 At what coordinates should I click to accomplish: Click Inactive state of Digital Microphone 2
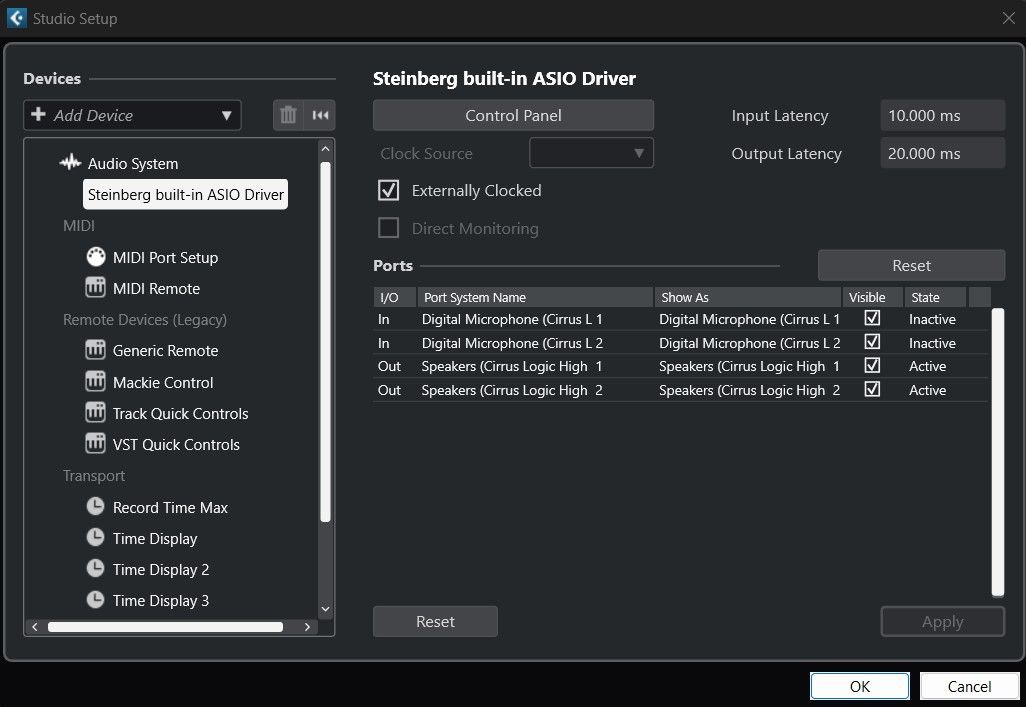click(x=932, y=342)
